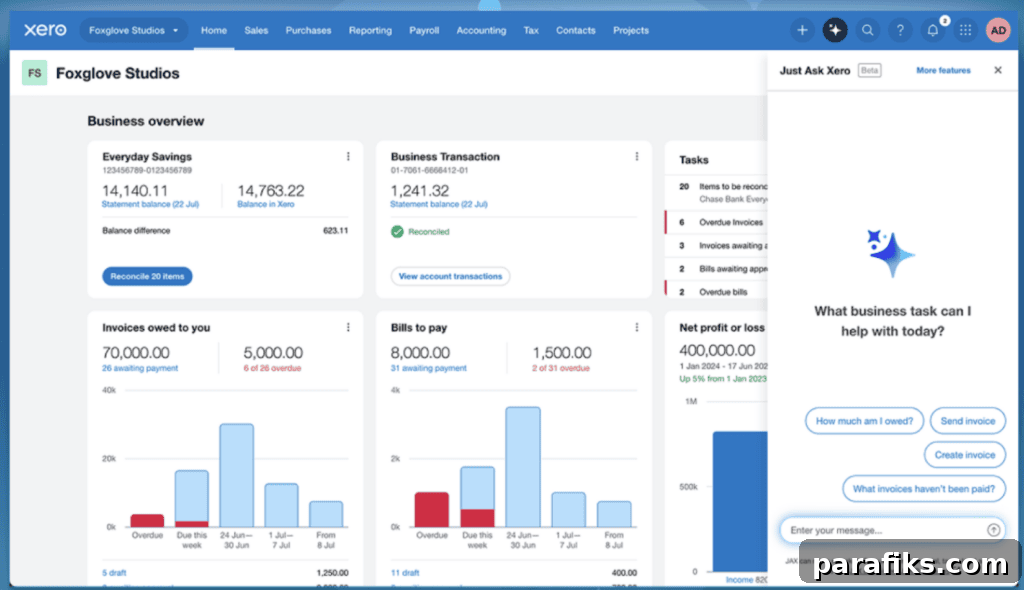
Task: Open 31 awaiting payment bills link
Action: (x=428, y=368)
